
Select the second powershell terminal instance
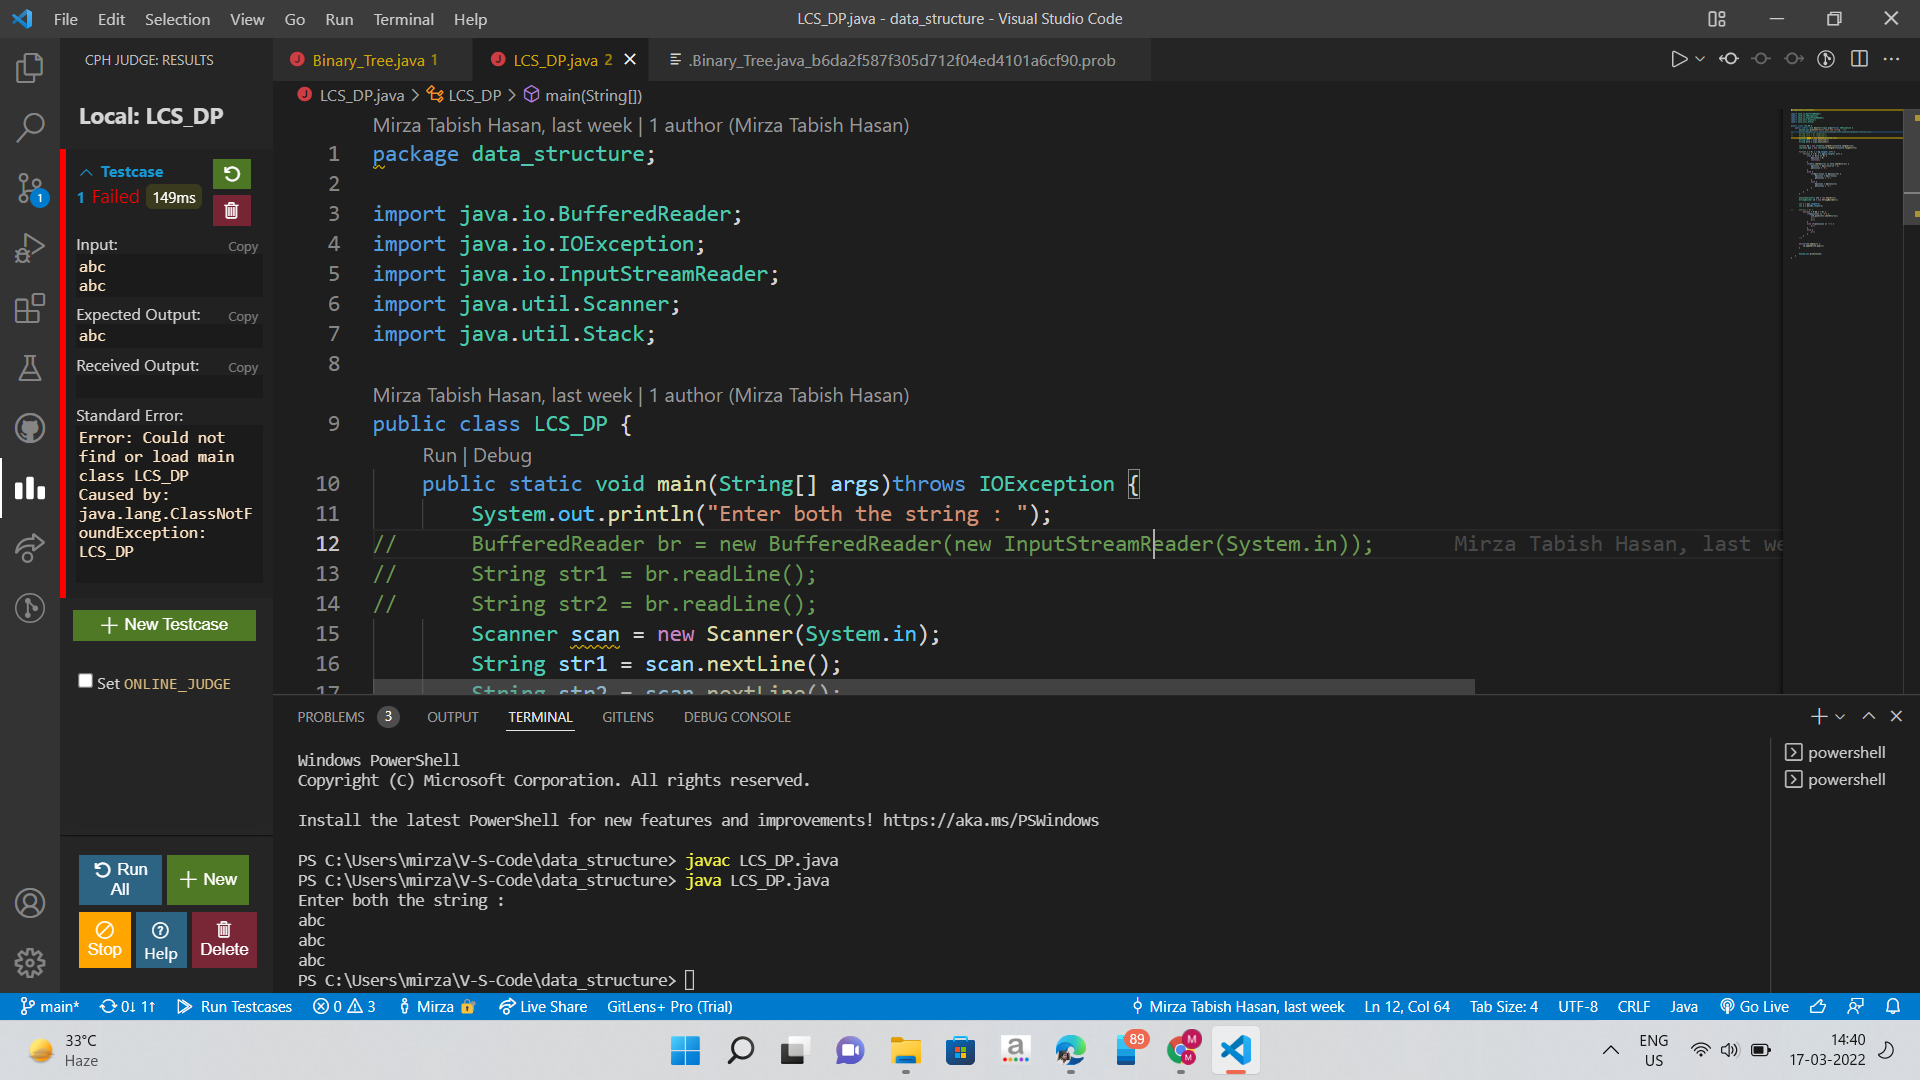pos(1843,779)
